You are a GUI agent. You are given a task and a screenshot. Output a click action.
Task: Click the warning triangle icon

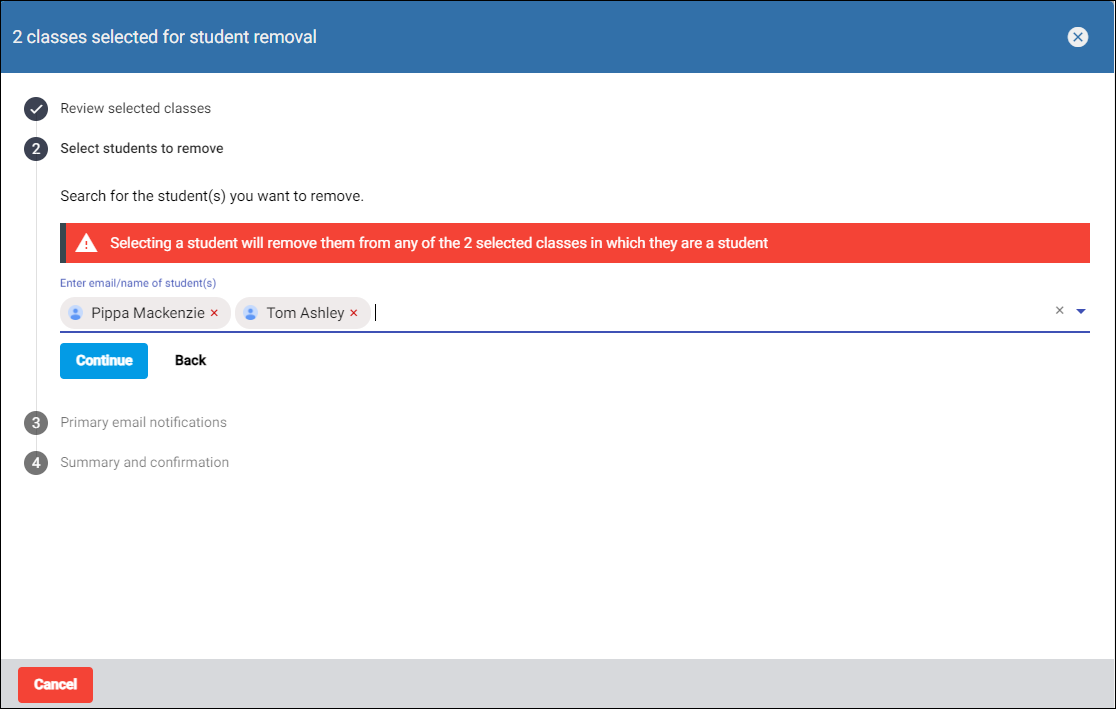pyautogui.click(x=86, y=243)
